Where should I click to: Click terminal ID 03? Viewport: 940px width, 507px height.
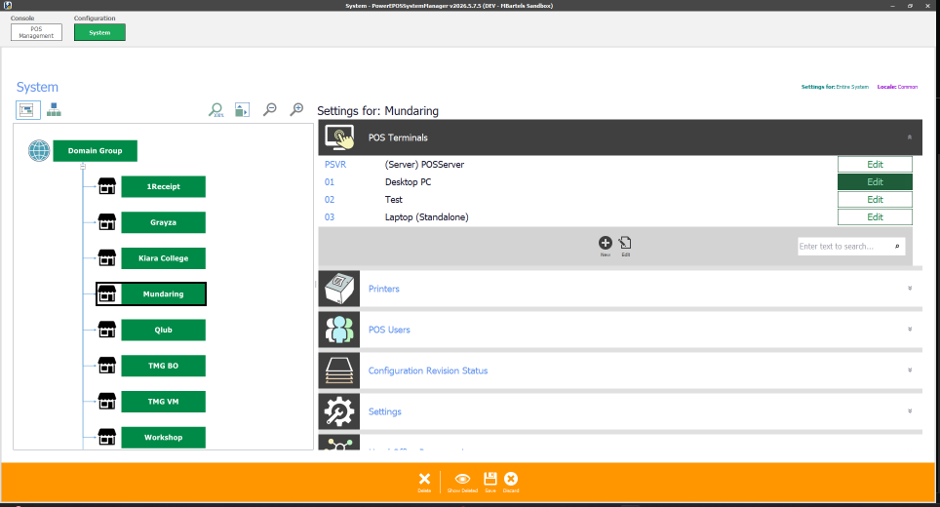coord(329,216)
